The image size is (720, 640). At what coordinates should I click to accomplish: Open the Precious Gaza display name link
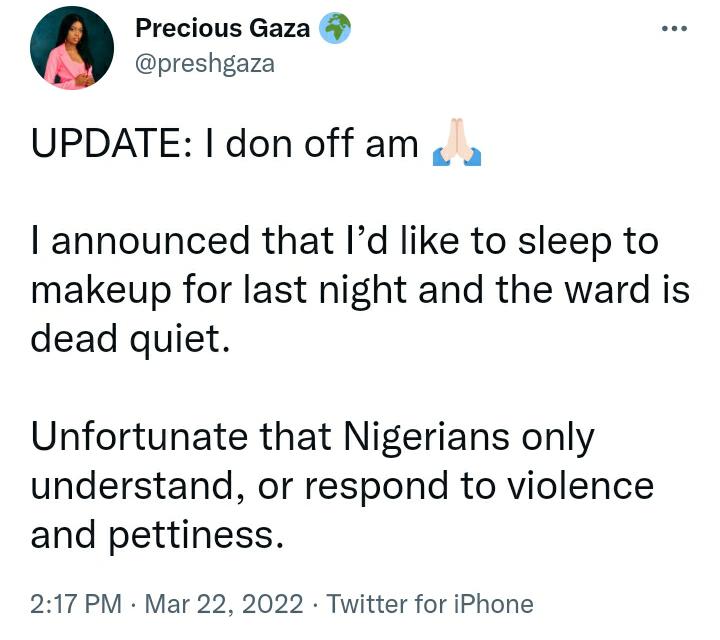(223, 28)
